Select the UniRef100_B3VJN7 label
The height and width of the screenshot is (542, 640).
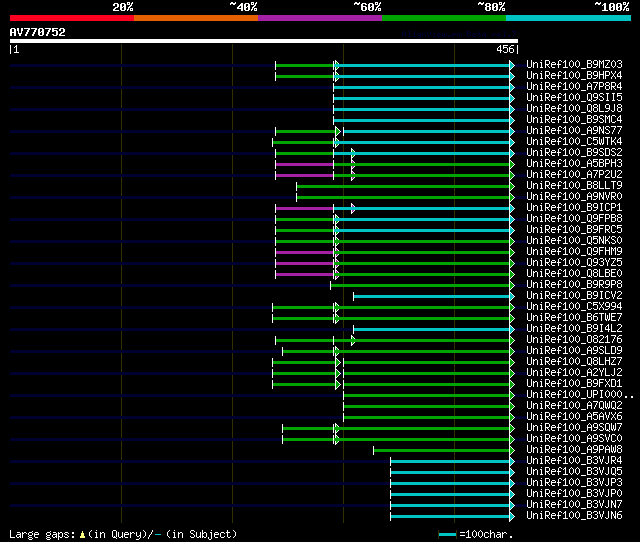pos(574,505)
